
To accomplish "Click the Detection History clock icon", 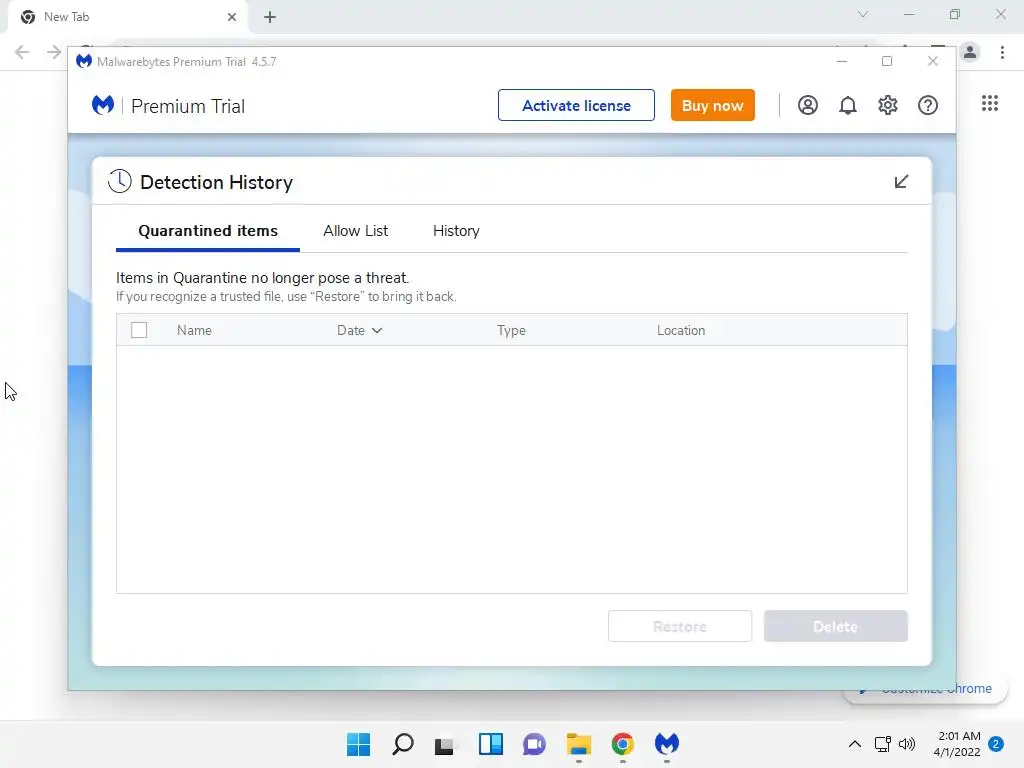I will point(120,182).
